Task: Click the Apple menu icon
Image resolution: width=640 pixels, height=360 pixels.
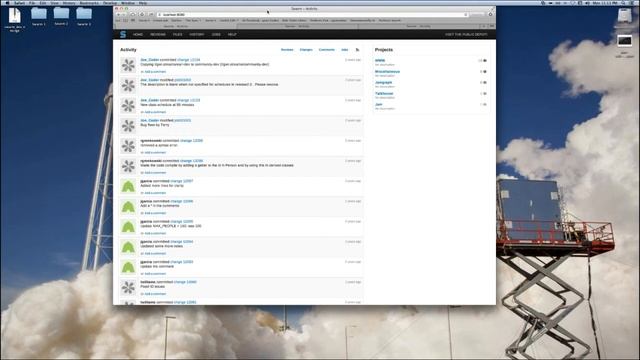Action: coord(7,2)
